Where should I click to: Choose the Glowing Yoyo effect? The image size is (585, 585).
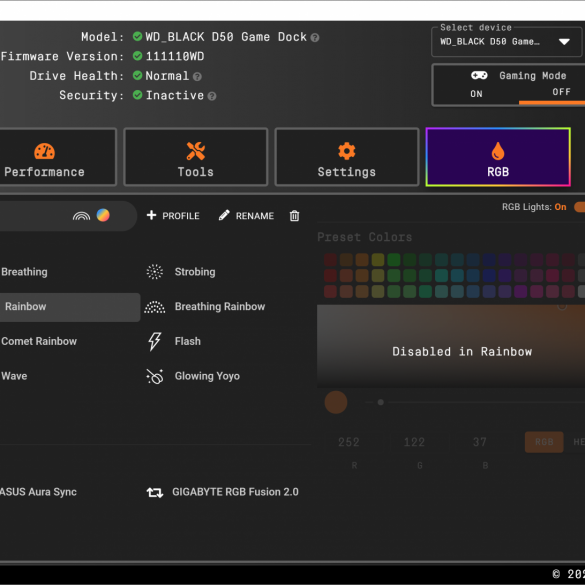click(207, 376)
